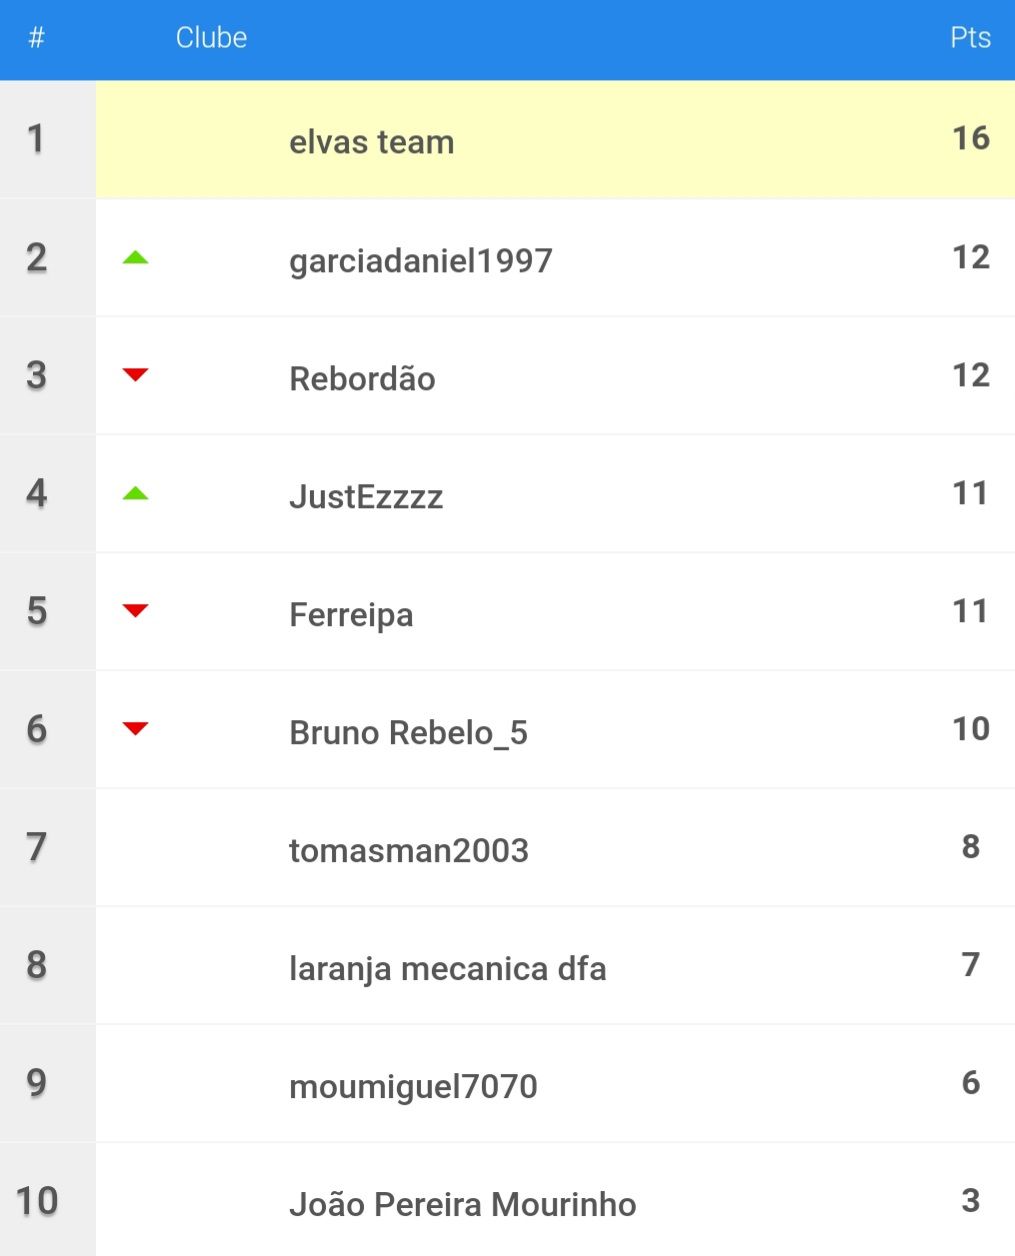Select Ferreipa in the standings

click(351, 615)
